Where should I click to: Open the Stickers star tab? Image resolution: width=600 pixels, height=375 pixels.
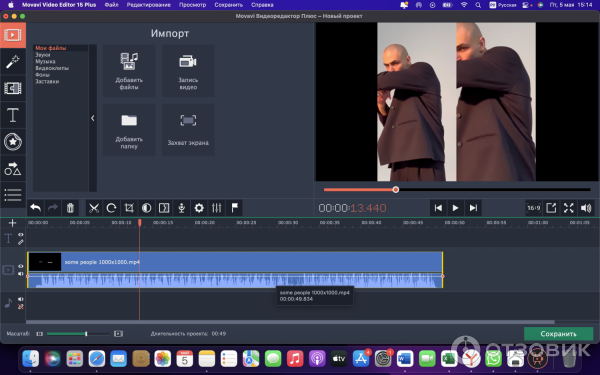click(x=13, y=142)
